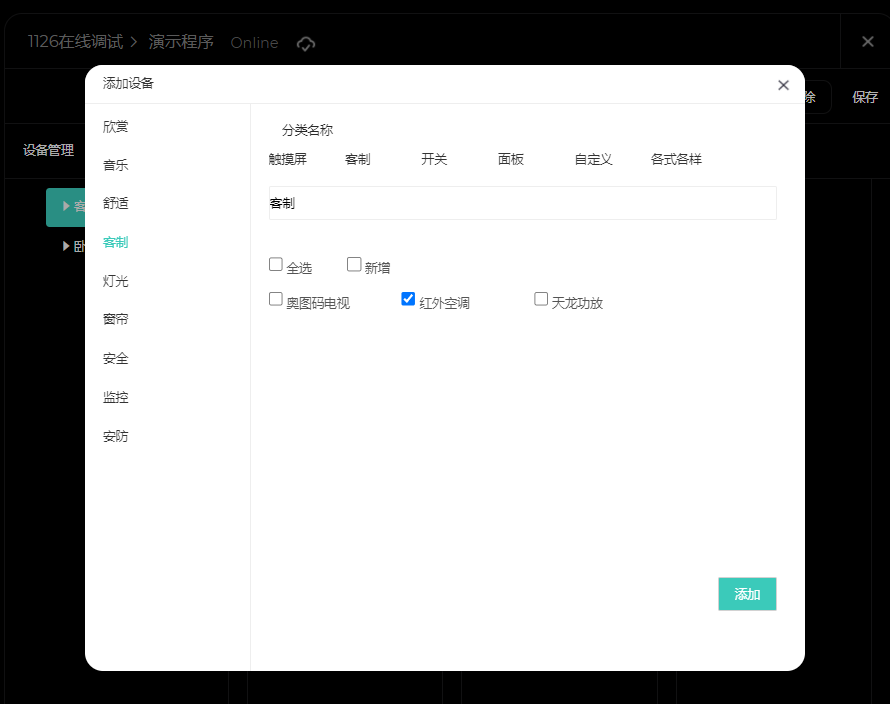Close the Add Device dialog
890x704 pixels.
[x=783, y=85]
